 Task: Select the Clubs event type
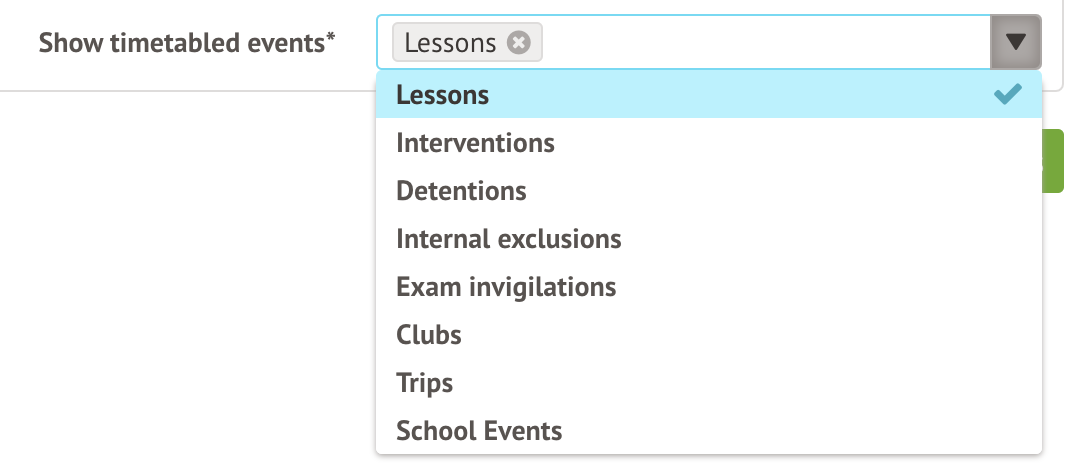point(429,335)
